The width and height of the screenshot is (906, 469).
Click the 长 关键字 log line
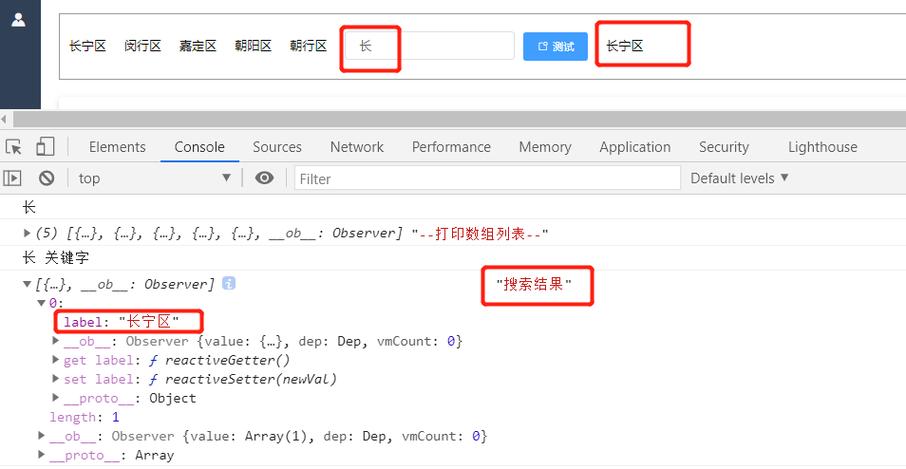(55, 258)
